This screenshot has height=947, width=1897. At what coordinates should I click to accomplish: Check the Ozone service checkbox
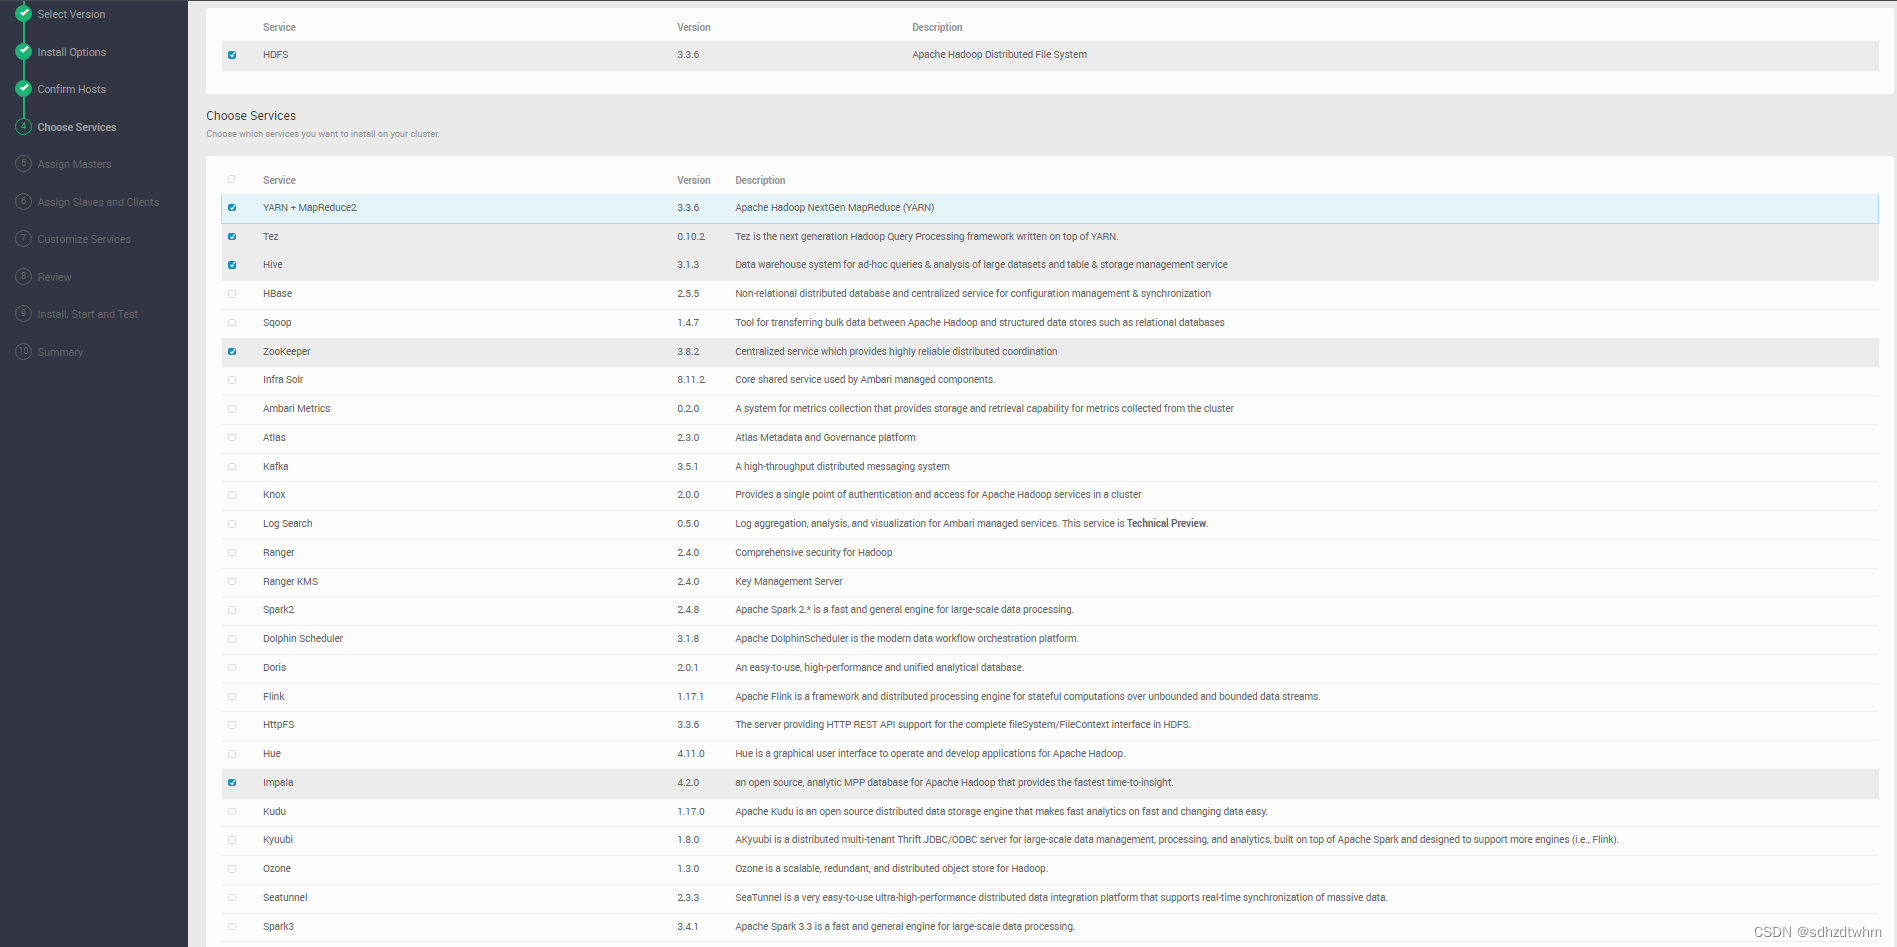tap(232, 869)
